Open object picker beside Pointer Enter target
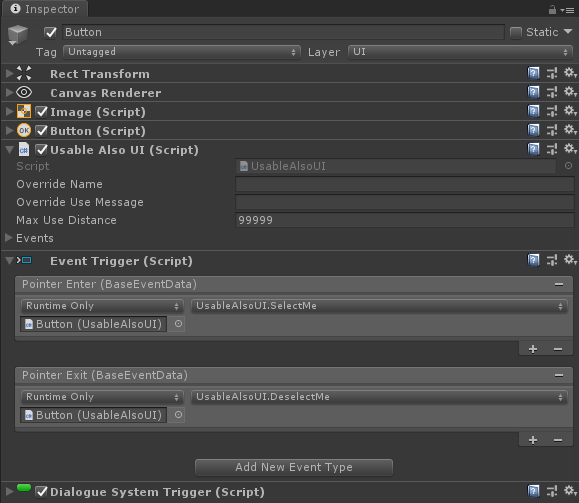579x503 pixels. tap(178, 324)
